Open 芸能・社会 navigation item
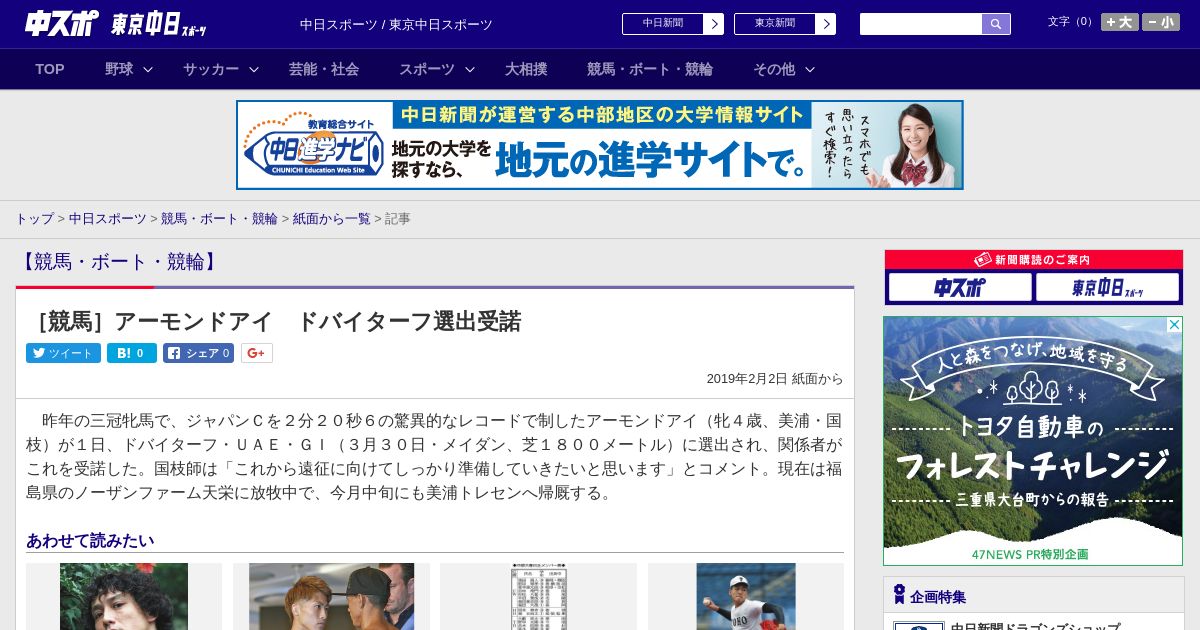This screenshot has width=1200, height=630. click(324, 69)
